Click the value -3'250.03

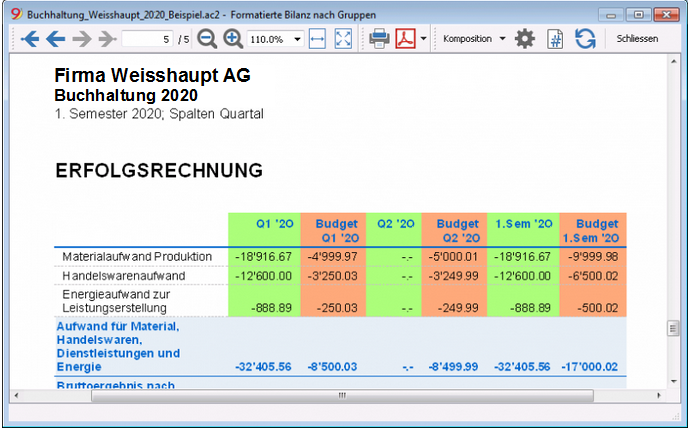[332, 276]
